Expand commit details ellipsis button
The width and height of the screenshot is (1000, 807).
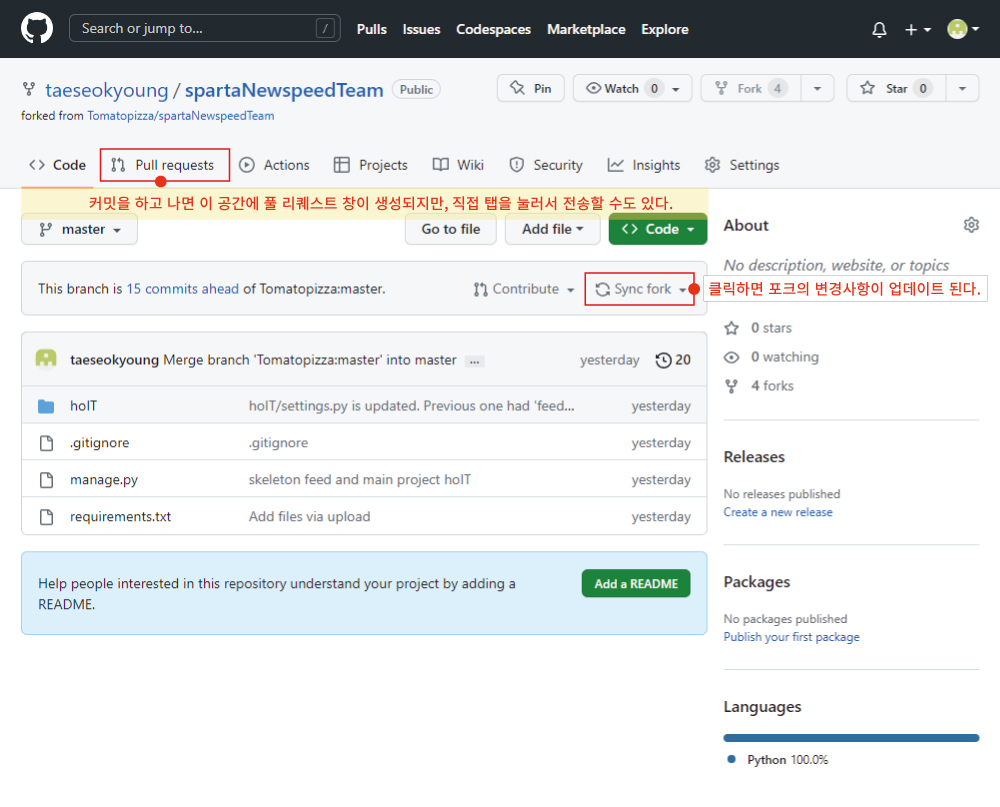coord(474,361)
